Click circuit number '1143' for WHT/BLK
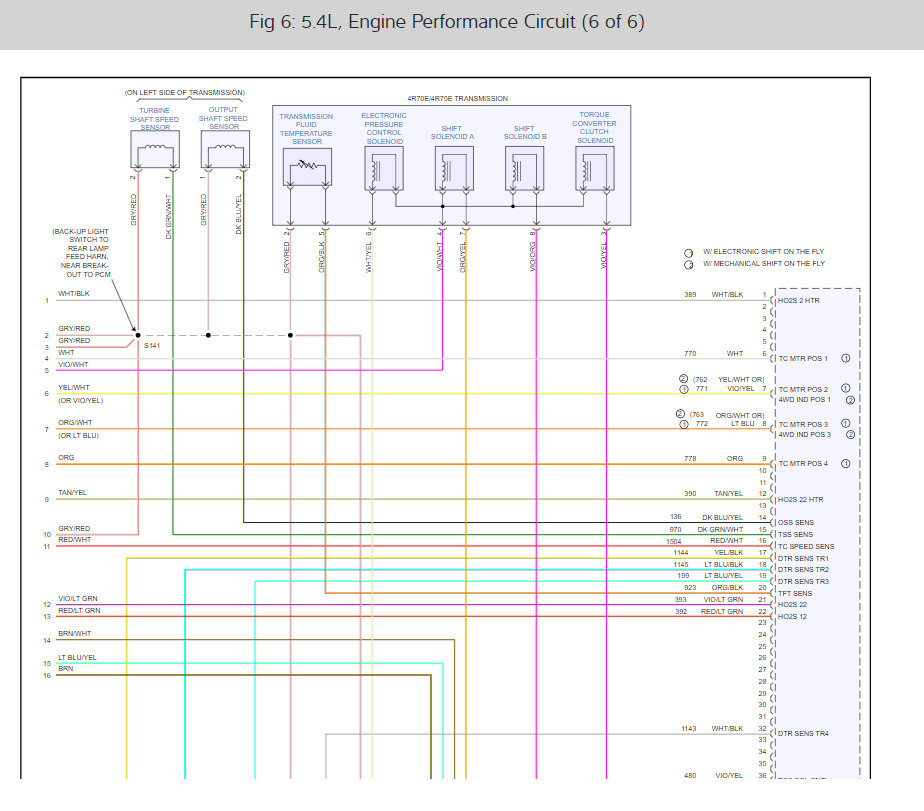 [689, 729]
